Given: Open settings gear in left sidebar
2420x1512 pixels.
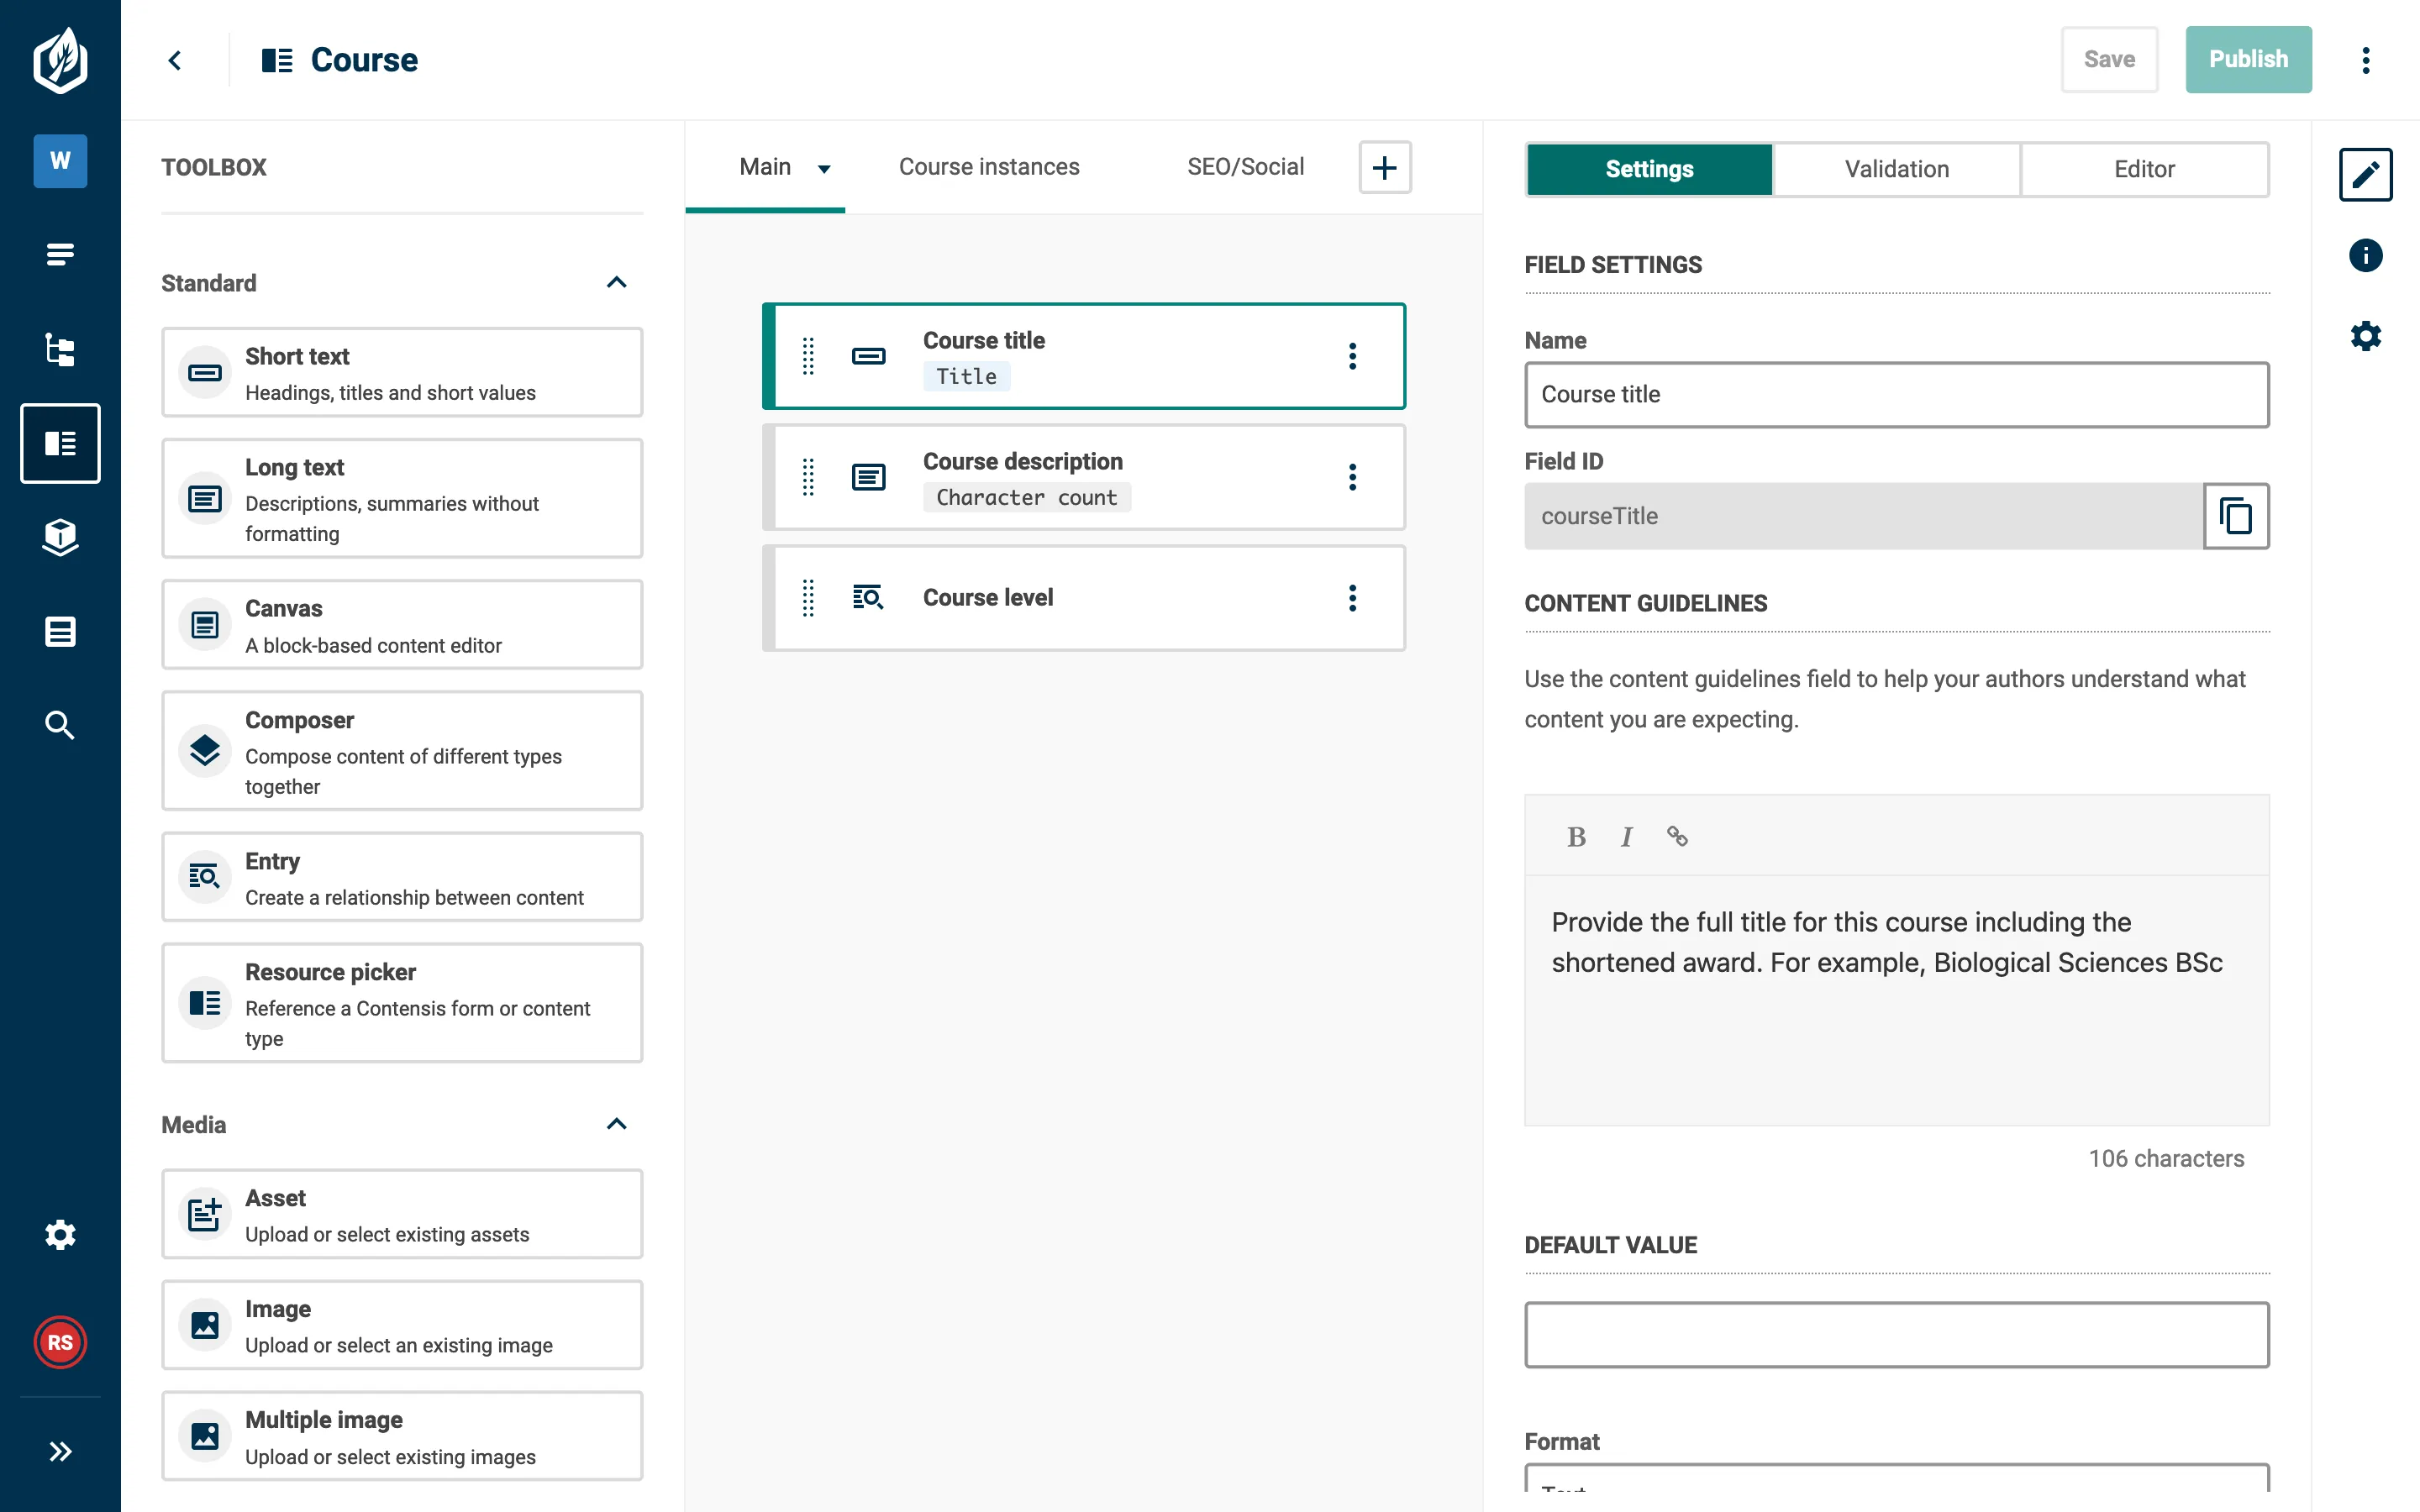Looking at the screenshot, I should 60,1235.
